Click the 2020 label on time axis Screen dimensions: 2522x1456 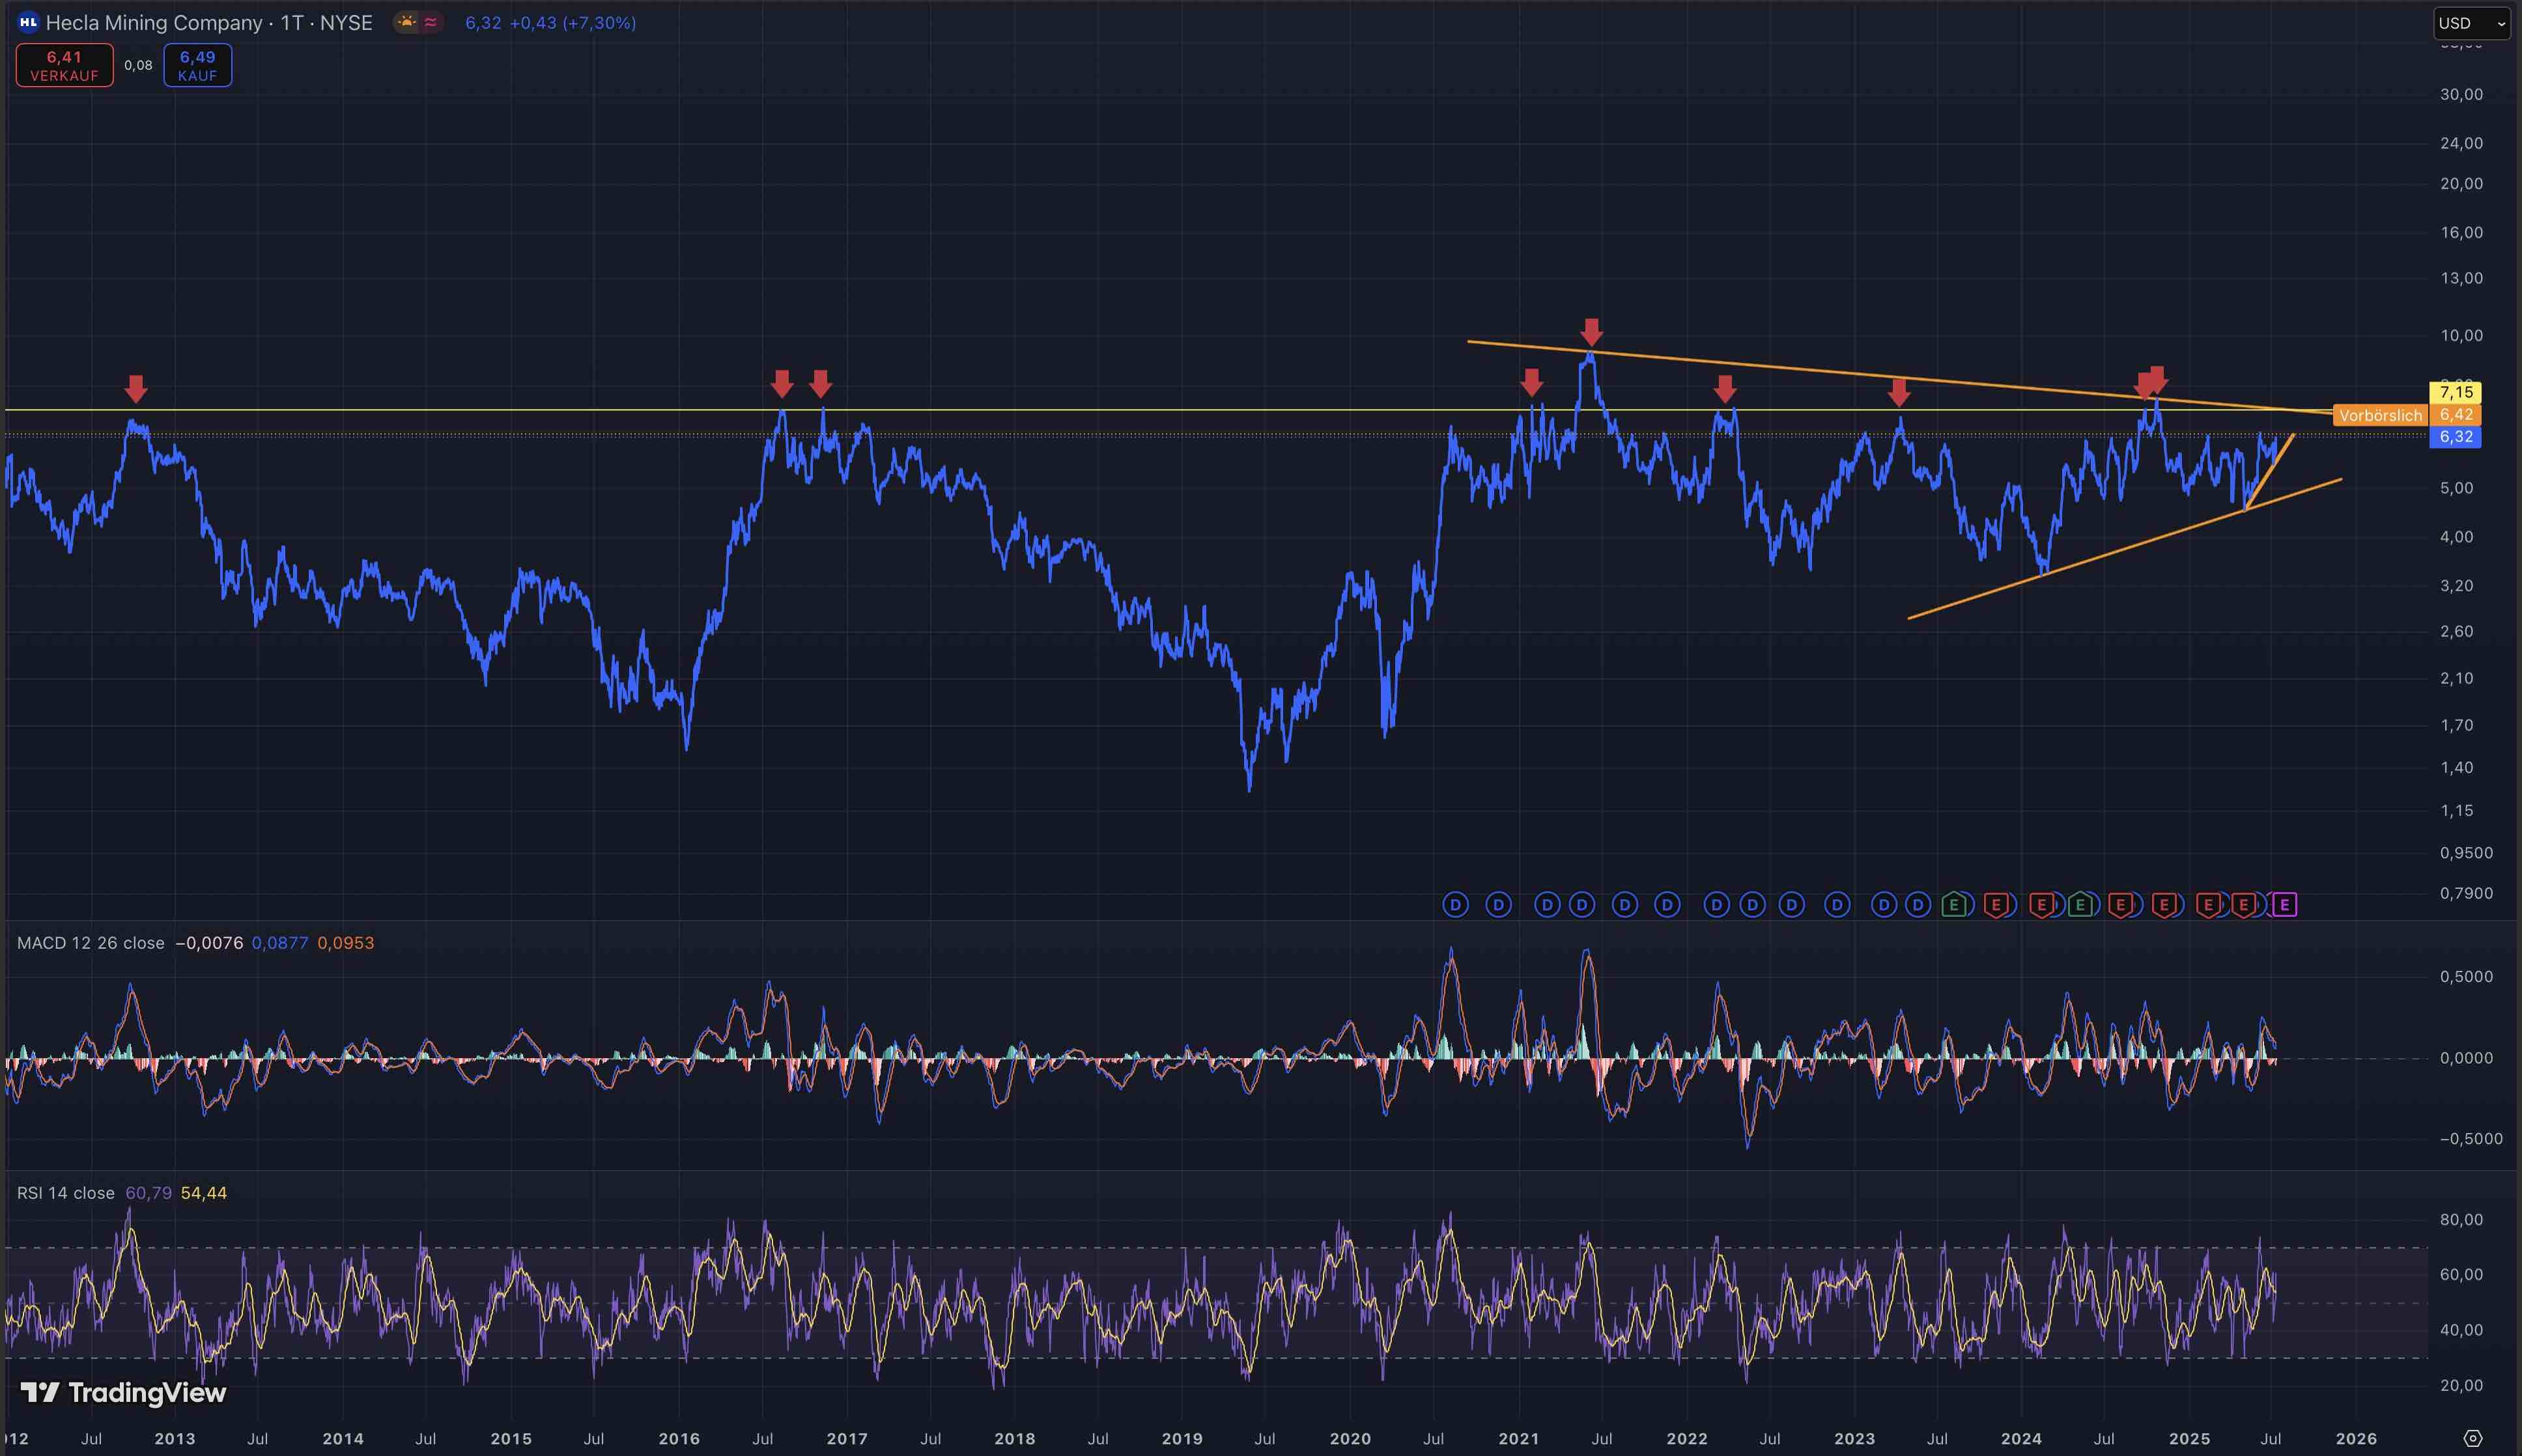(1350, 1438)
